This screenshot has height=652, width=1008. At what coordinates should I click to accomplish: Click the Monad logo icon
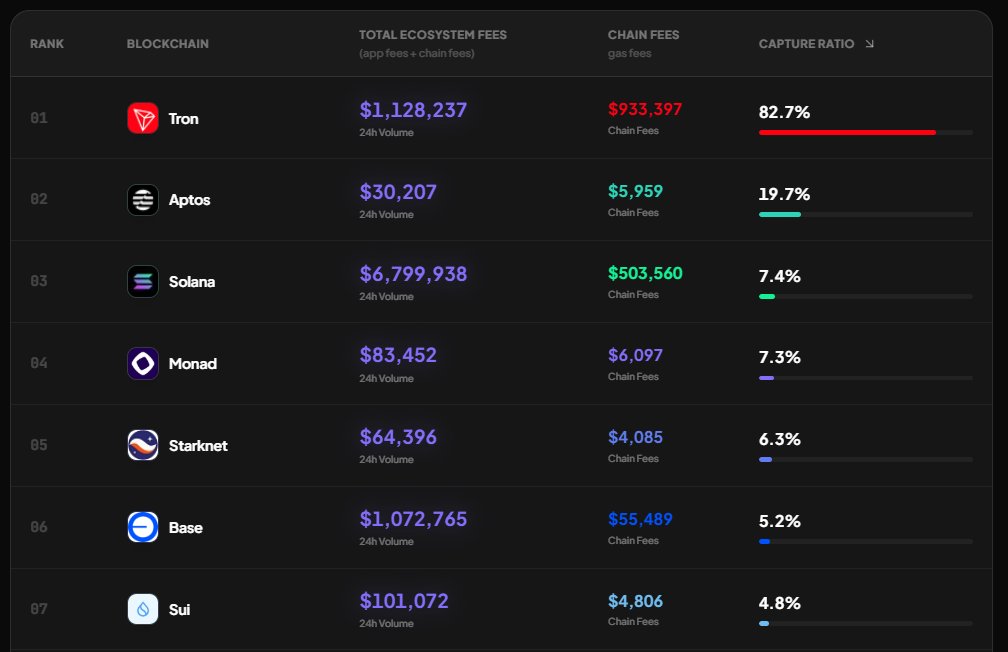point(143,364)
